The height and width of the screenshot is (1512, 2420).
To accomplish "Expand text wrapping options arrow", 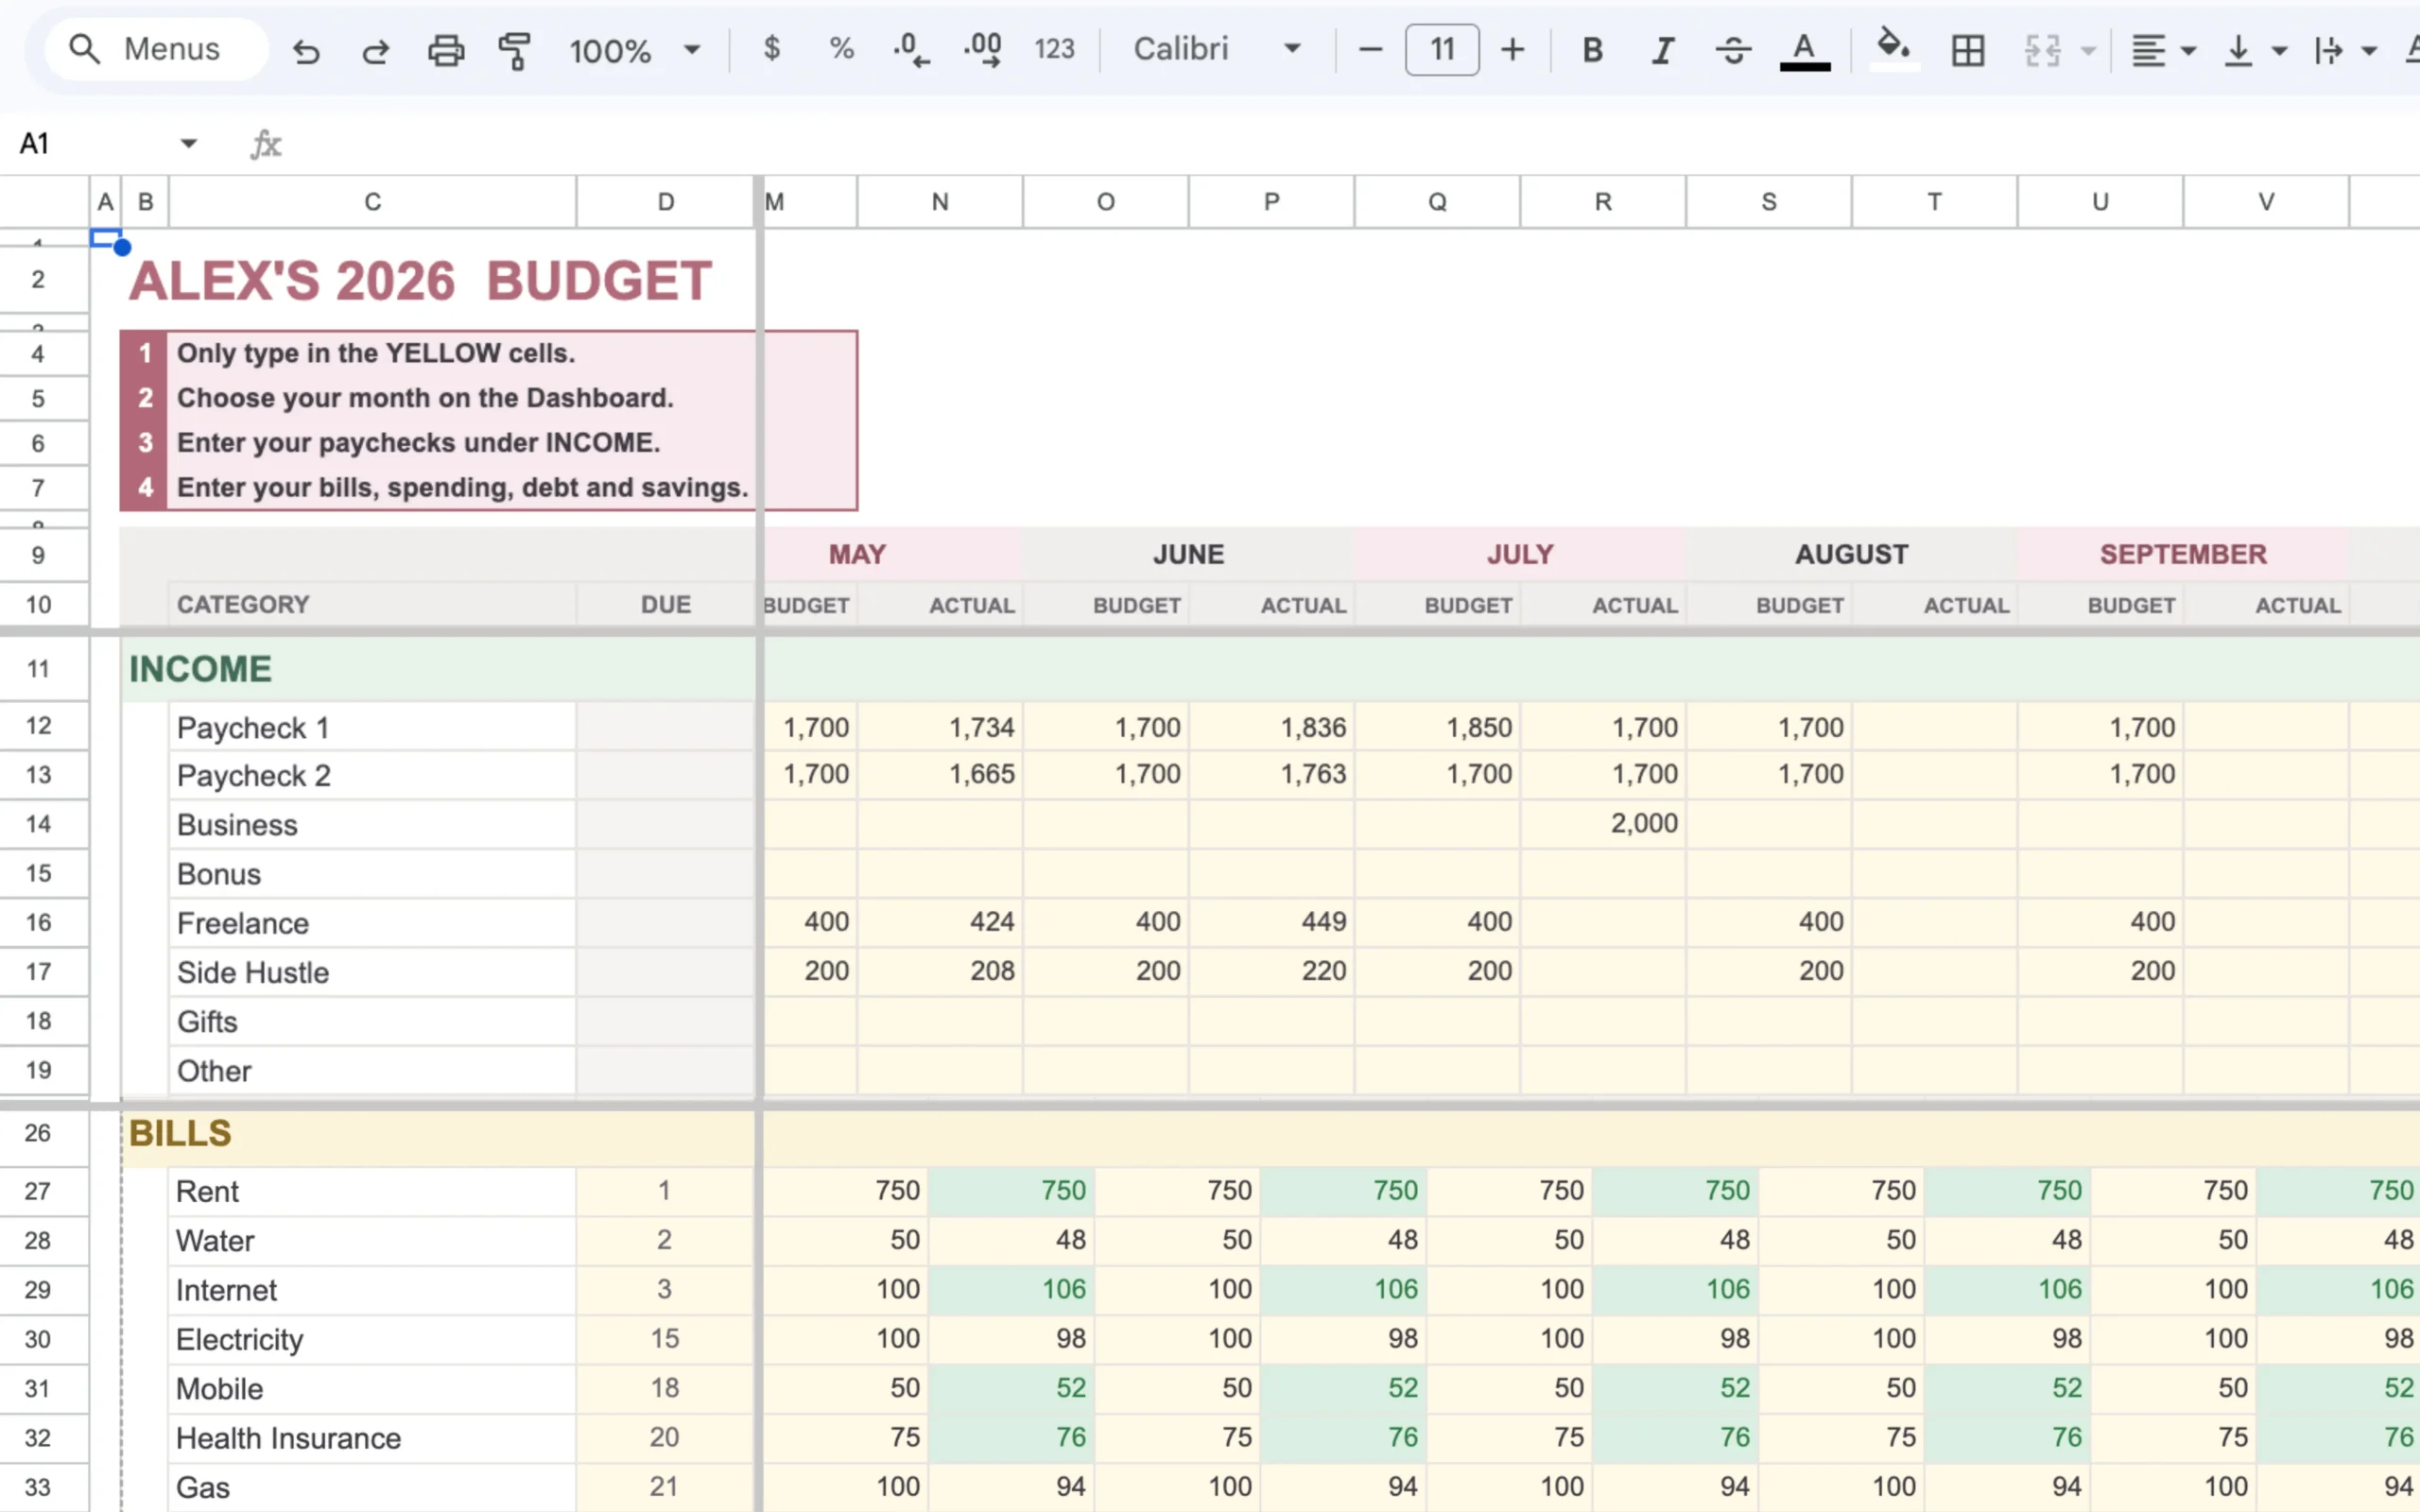I will [2369, 50].
